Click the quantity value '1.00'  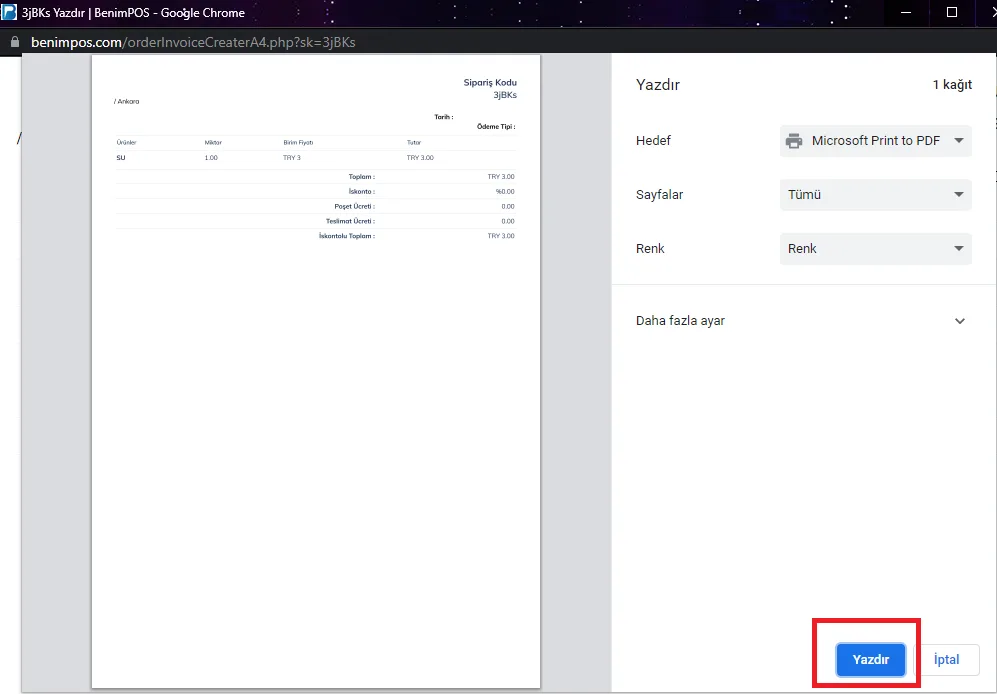pos(211,158)
